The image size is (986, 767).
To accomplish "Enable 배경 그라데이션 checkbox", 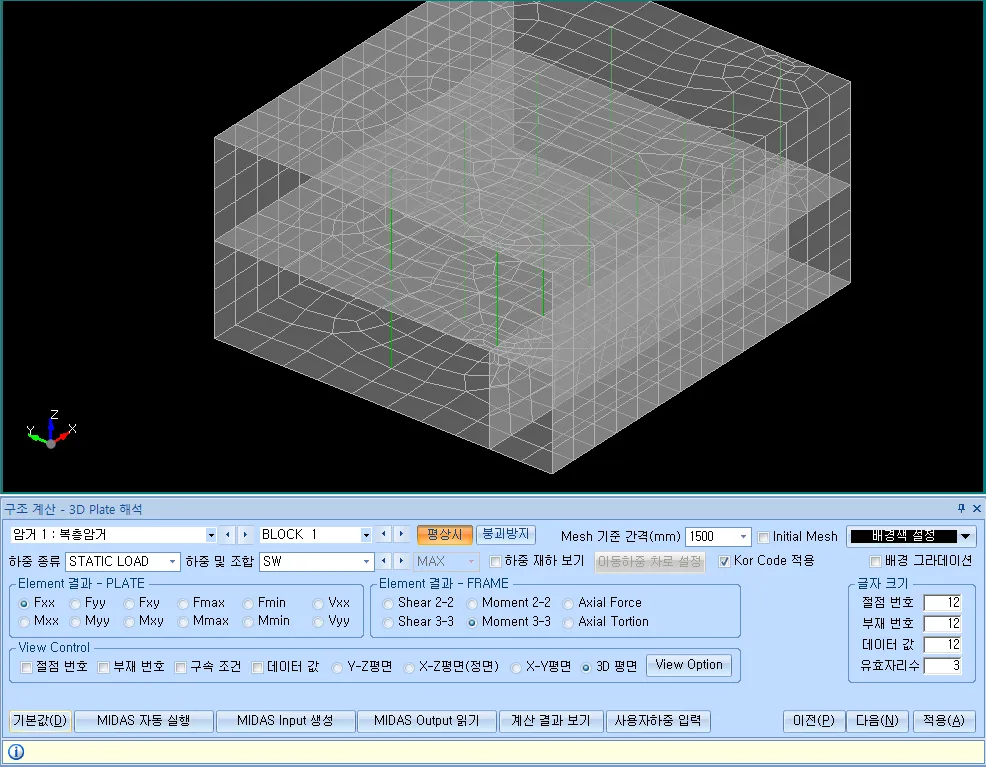I will [x=875, y=561].
